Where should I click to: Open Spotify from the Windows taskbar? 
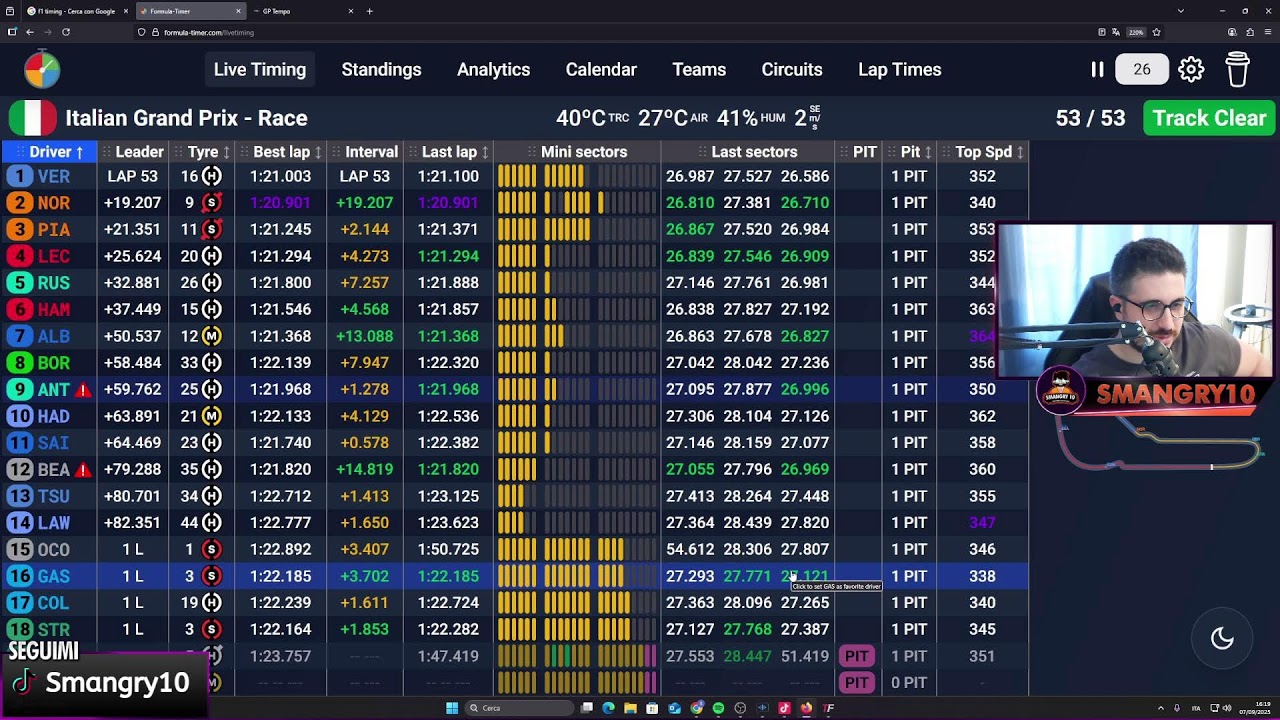tap(718, 708)
